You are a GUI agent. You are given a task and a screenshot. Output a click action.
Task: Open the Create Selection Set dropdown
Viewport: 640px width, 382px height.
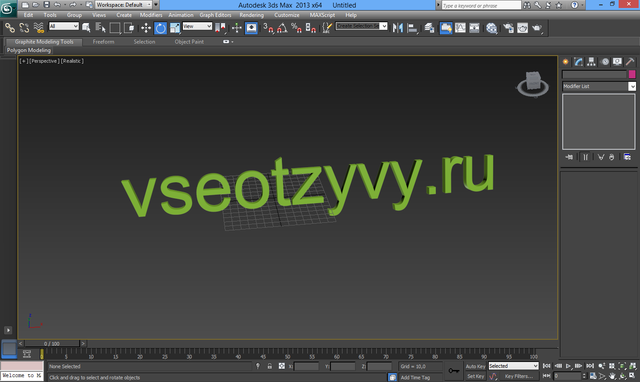pos(362,26)
